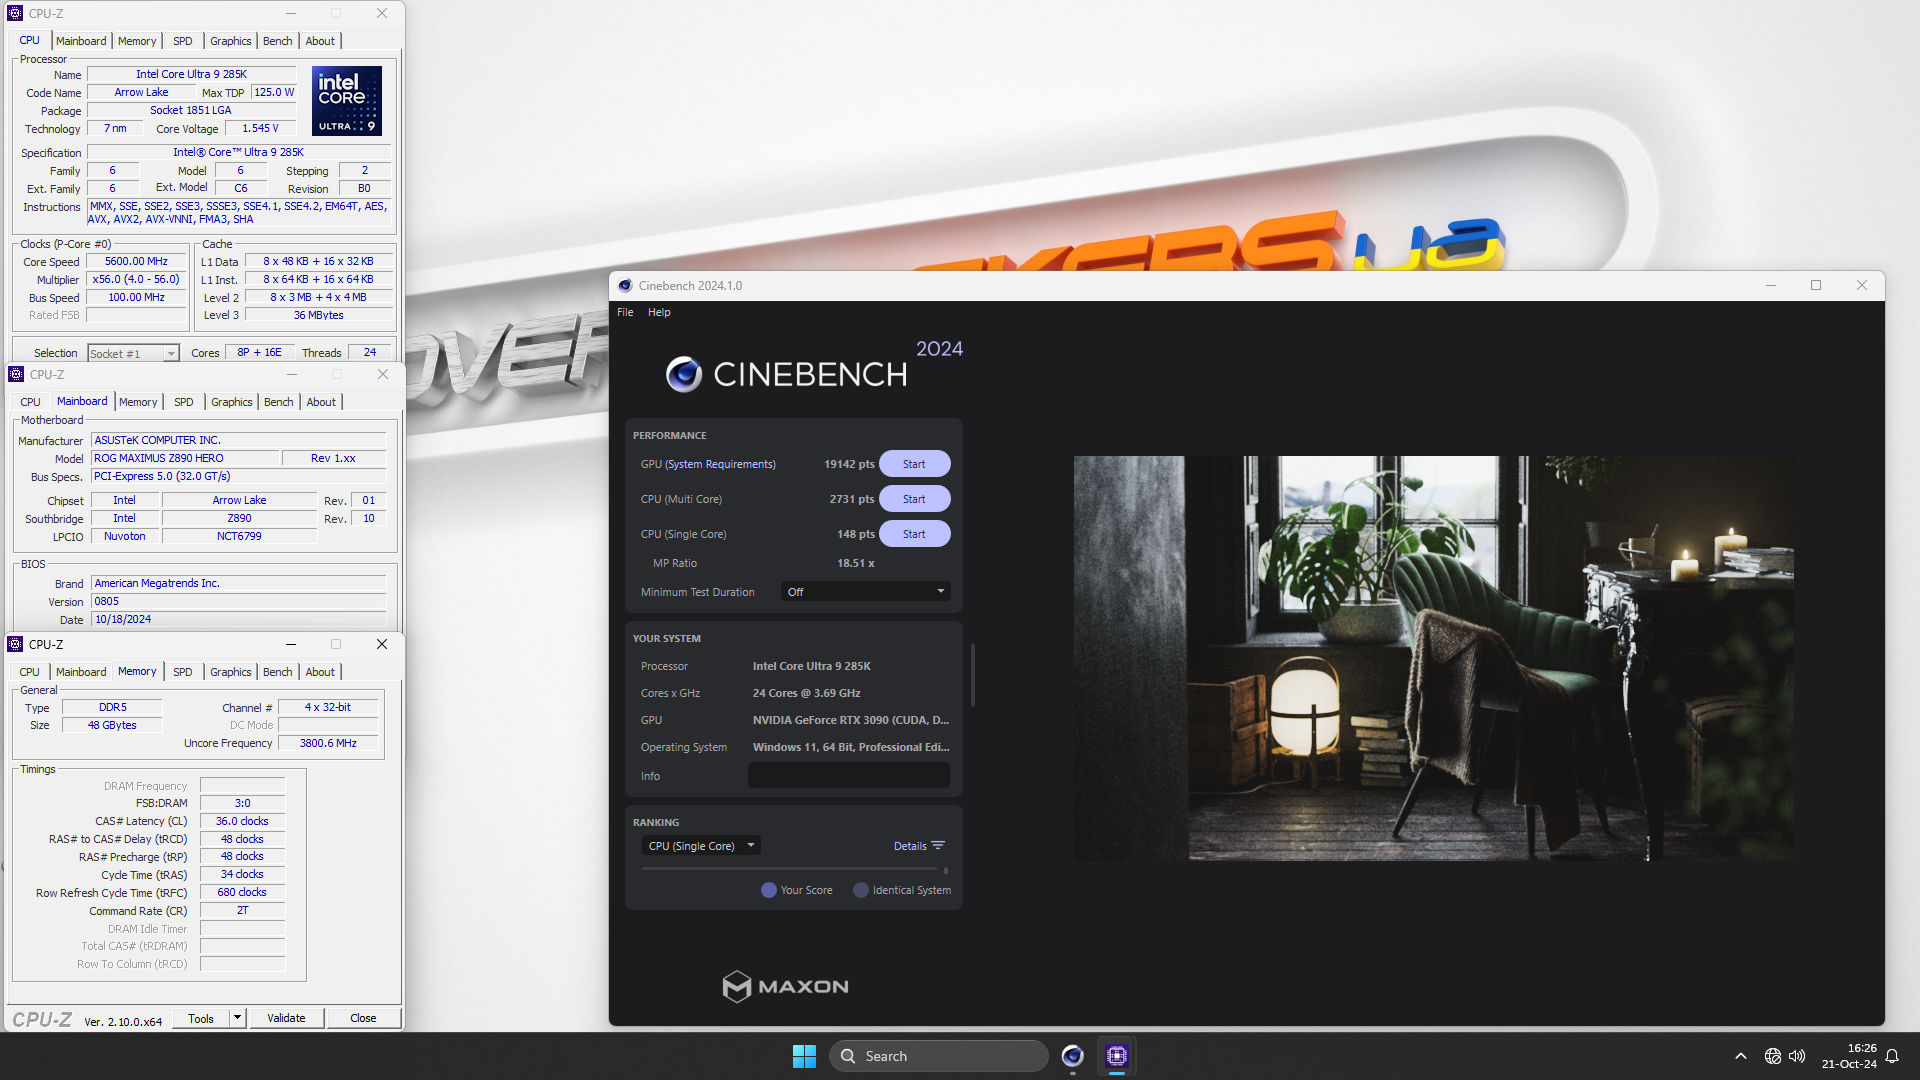Switch to the Bench tab in CPU-Z main
1920x1080 pixels.
click(x=276, y=41)
